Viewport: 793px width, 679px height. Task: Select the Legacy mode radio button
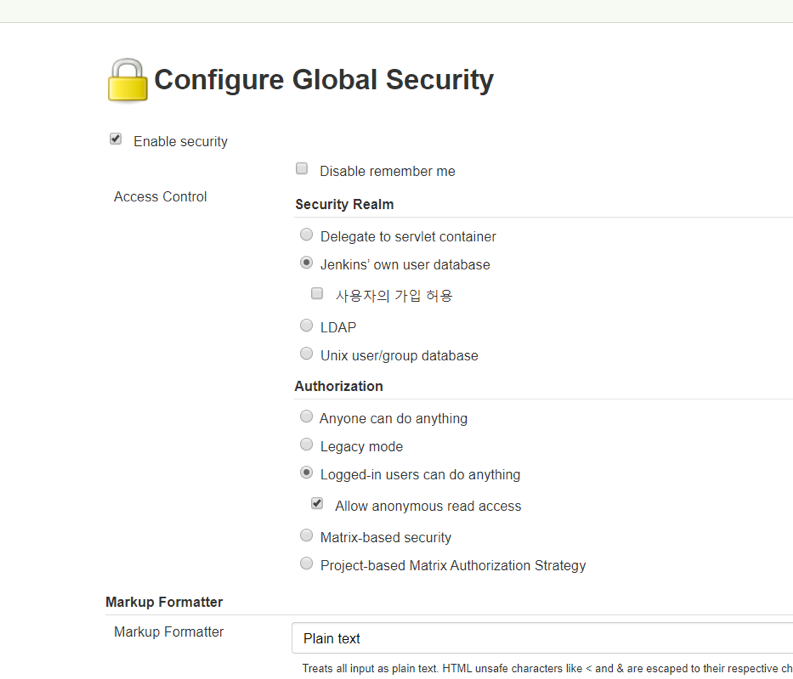coord(306,444)
